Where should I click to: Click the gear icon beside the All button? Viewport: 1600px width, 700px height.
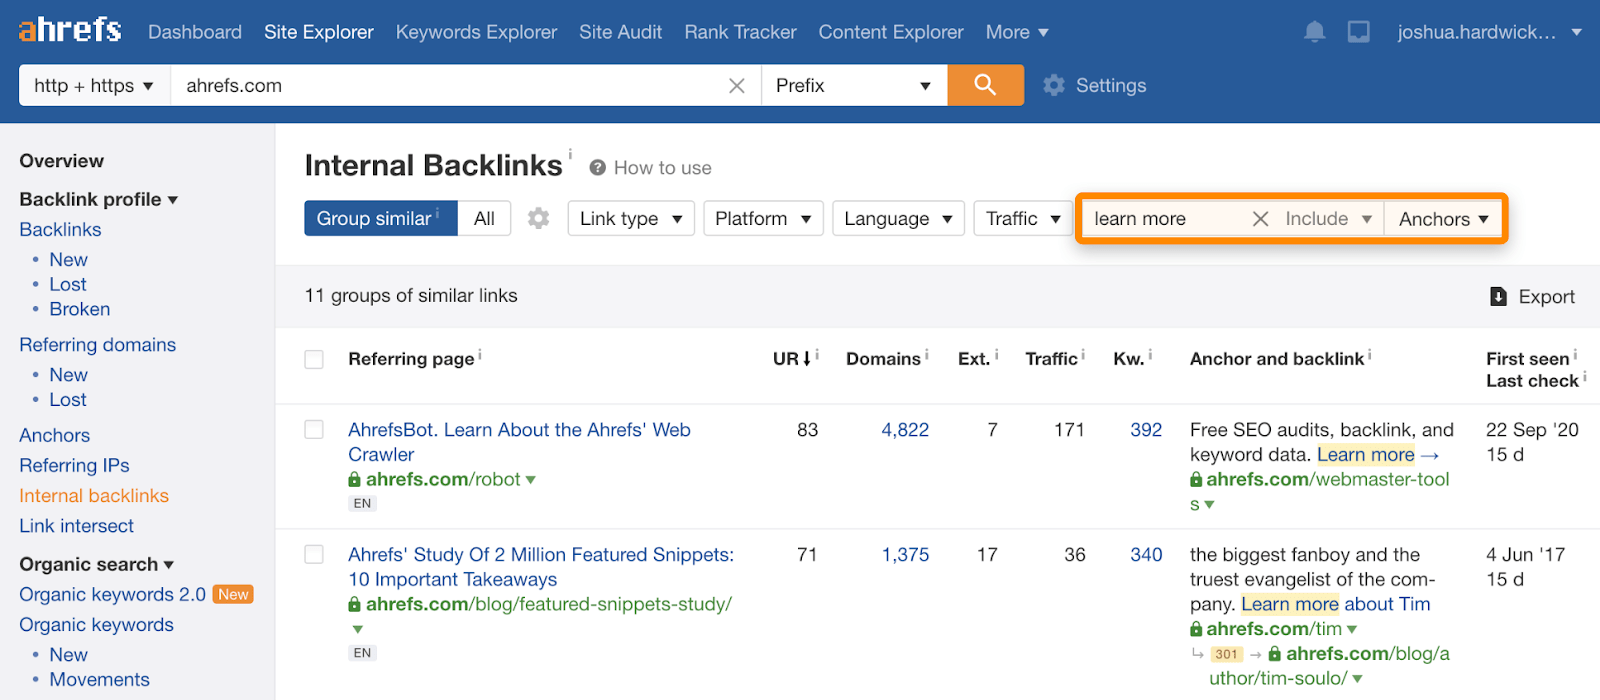click(x=538, y=218)
